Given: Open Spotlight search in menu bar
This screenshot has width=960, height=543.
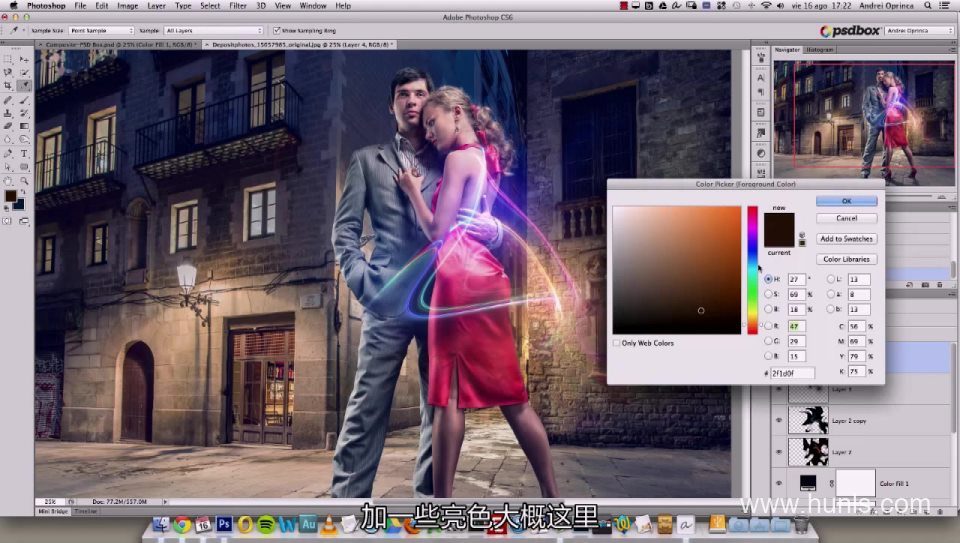Looking at the screenshot, I should coord(928,6).
